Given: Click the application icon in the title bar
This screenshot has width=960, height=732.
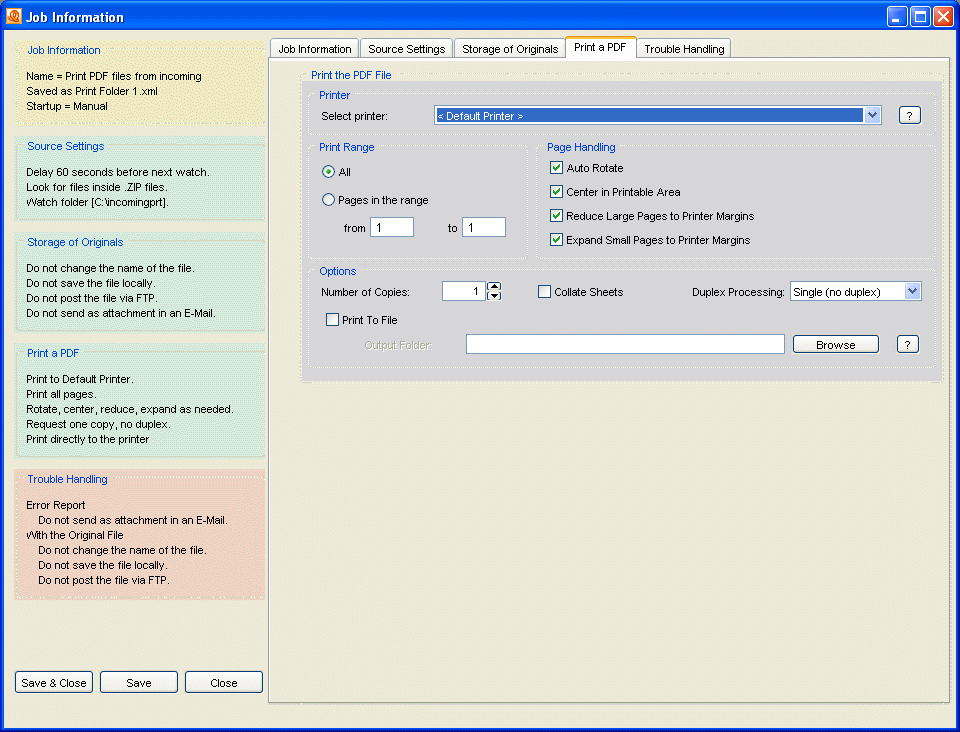Looking at the screenshot, I should click(x=16, y=15).
